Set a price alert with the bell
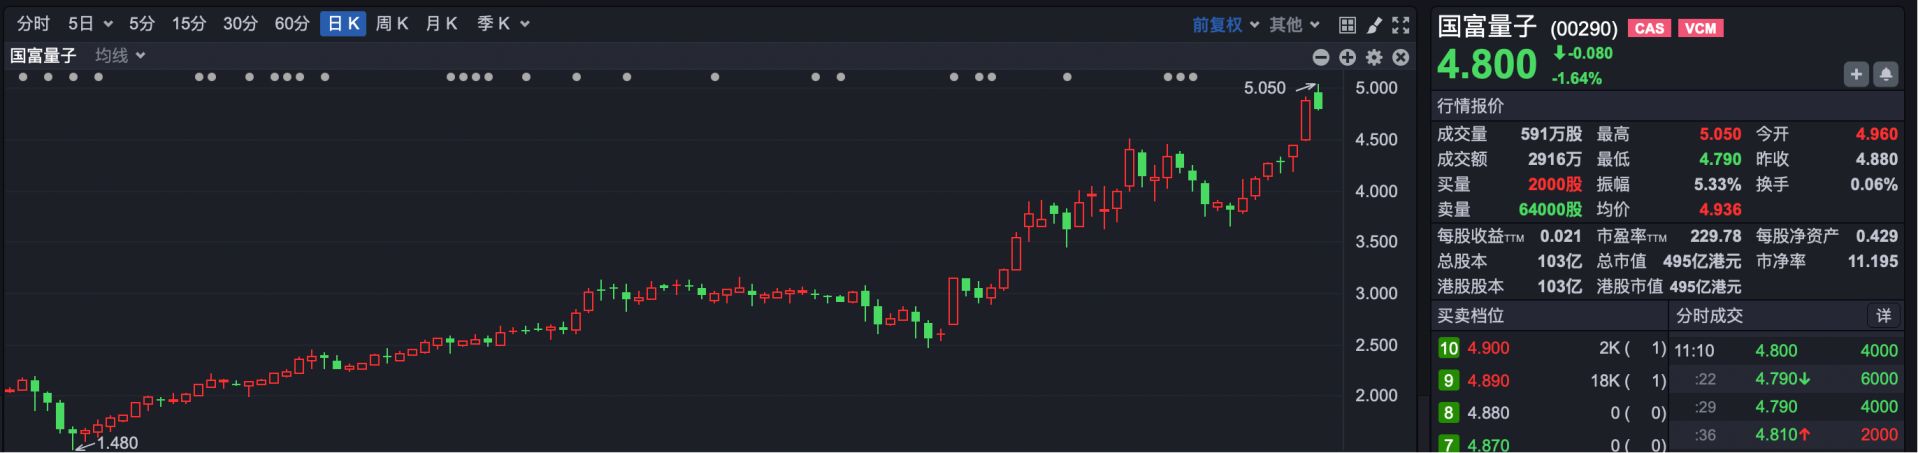The height and width of the screenshot is (453, 1918). click(1885, 75)
